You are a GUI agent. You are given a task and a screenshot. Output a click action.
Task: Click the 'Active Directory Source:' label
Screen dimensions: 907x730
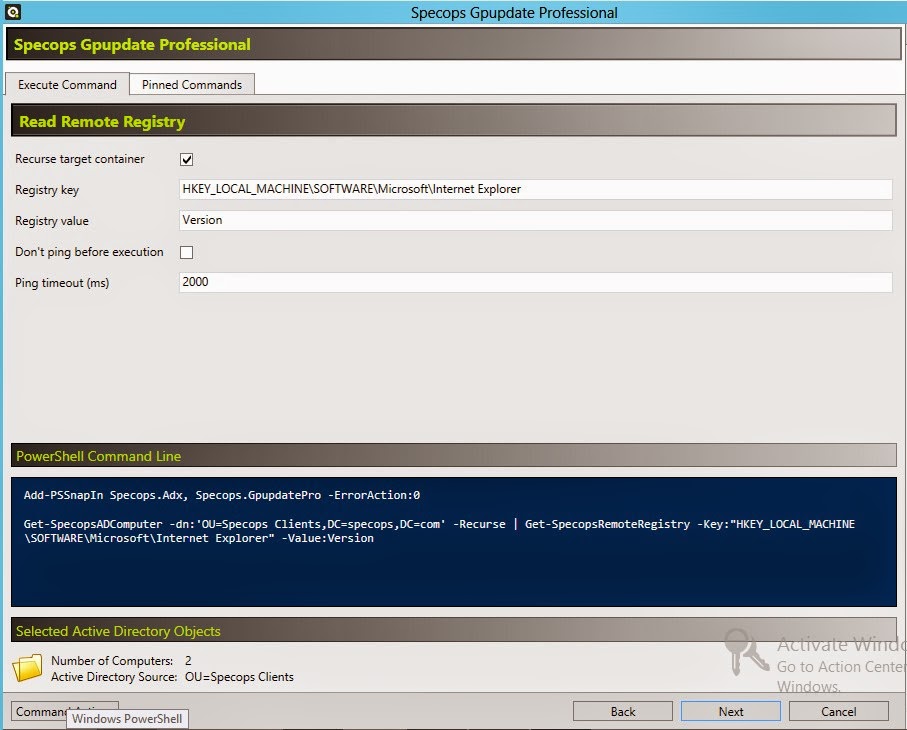click(114, 677)
